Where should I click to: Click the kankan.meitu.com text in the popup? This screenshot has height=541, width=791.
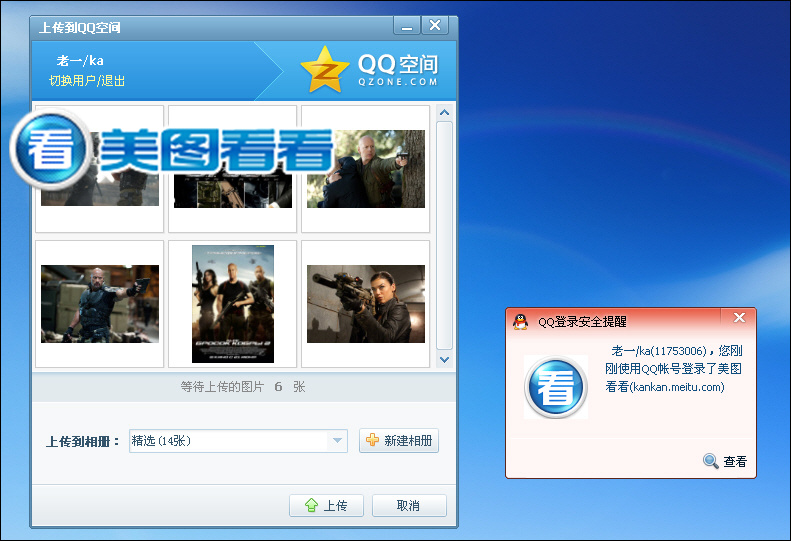pyautogui.click(x=677, y=387)
